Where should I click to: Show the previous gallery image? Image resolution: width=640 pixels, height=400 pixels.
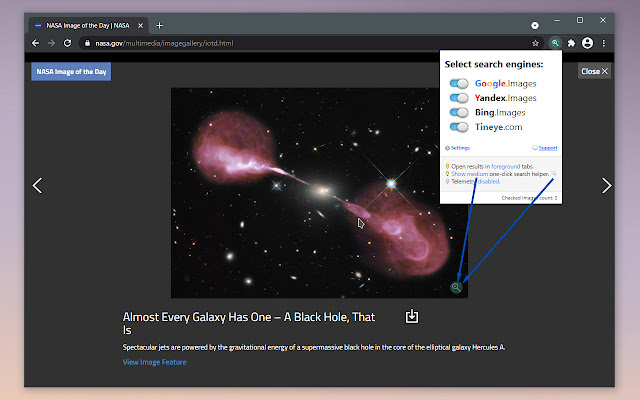37,185
